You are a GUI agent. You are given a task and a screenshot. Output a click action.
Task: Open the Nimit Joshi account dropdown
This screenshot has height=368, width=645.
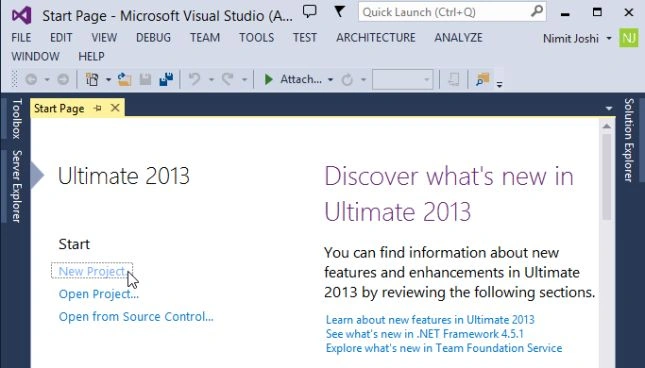[609, 38]
